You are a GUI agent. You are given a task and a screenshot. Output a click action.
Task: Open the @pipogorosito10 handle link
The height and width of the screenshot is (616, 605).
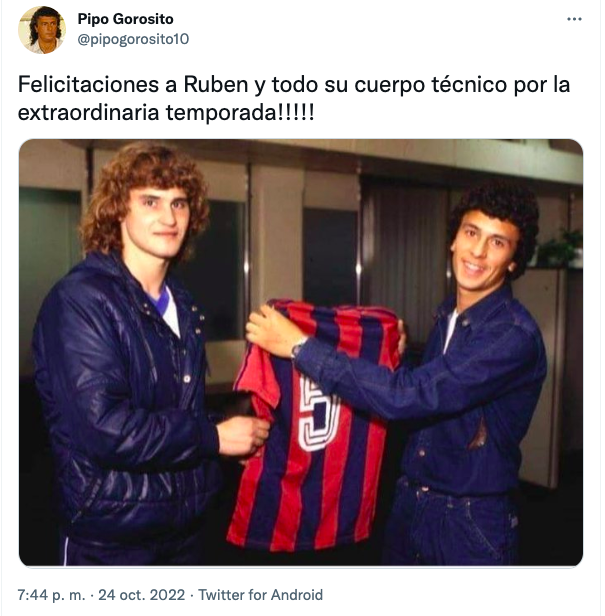coord(133,39)
